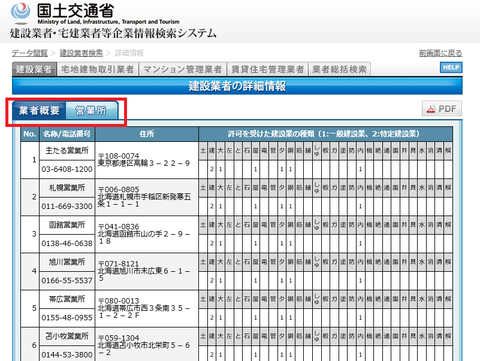Image resolution: width=480 pixels, height=361 pixels.
Task: Click the 名称/電話番号 column header
Action: pyautogui.click(x=67, y=134)
